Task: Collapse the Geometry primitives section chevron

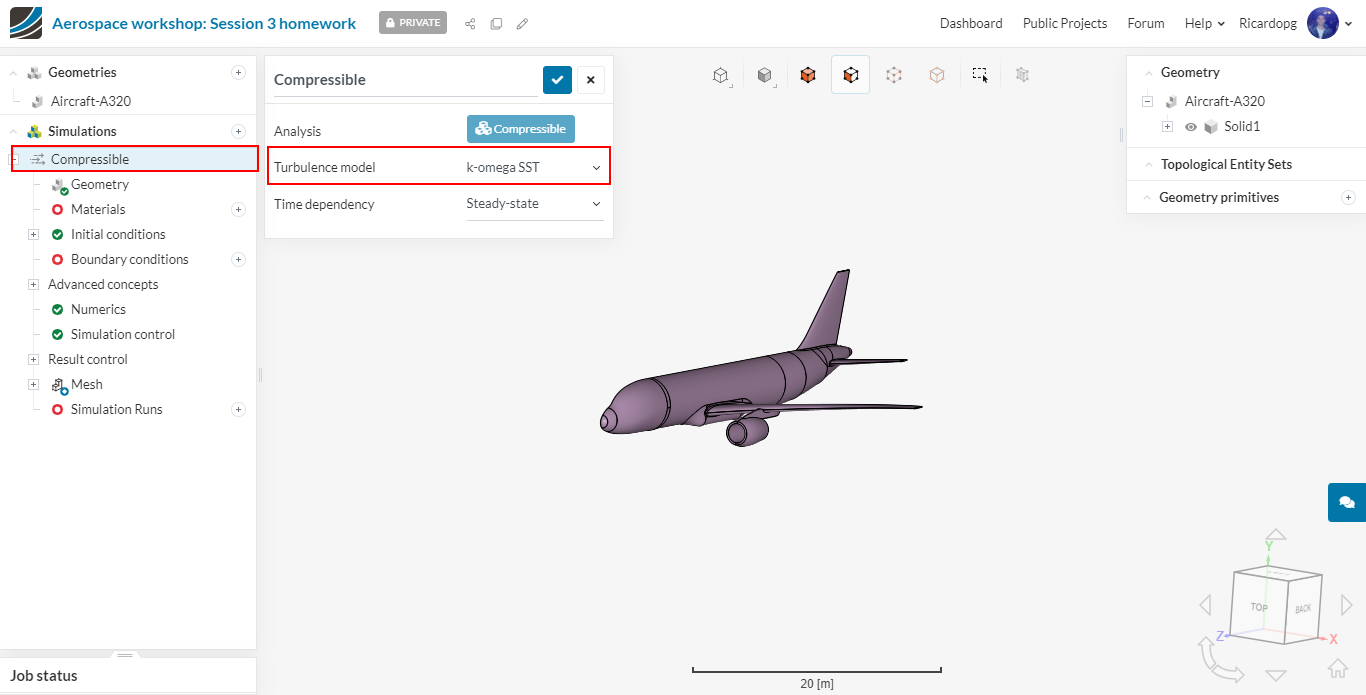Action: [x=1146, y=198]
